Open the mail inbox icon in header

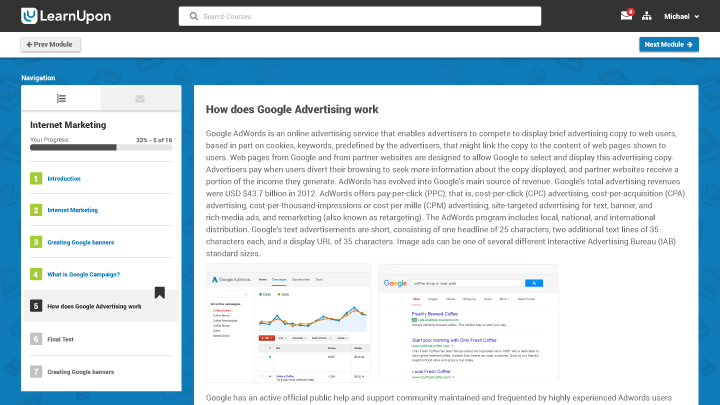point(626,16)
